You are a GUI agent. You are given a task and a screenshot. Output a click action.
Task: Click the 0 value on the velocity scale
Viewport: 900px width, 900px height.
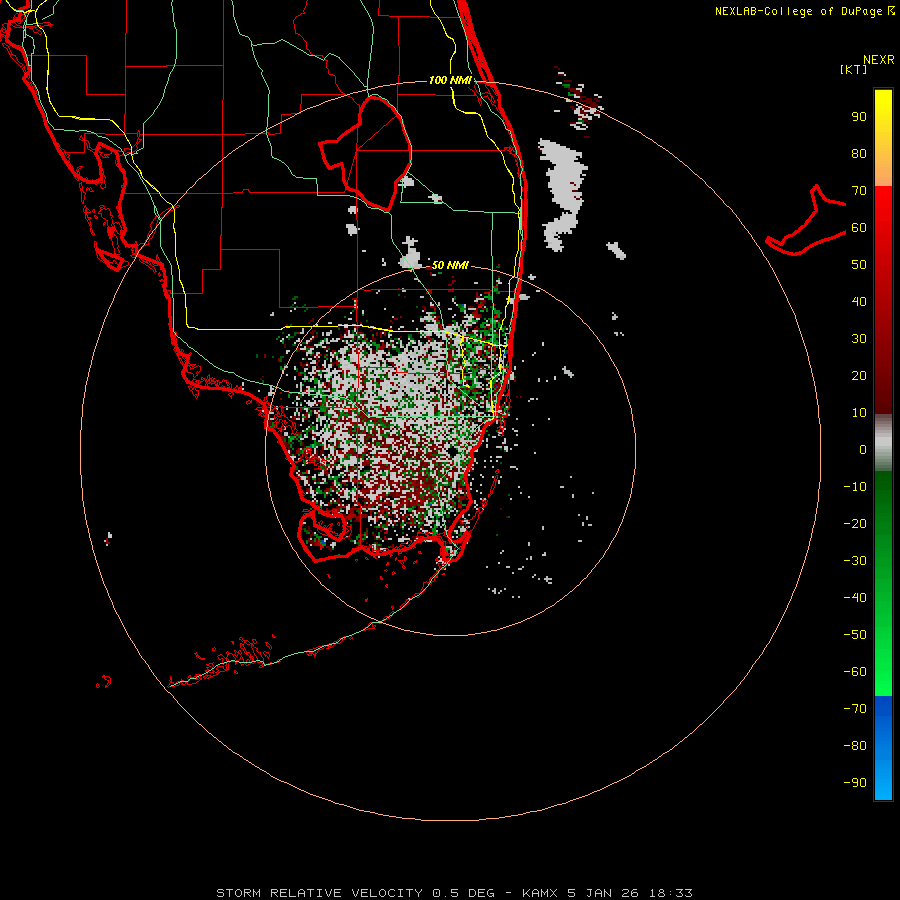(863, 450)
